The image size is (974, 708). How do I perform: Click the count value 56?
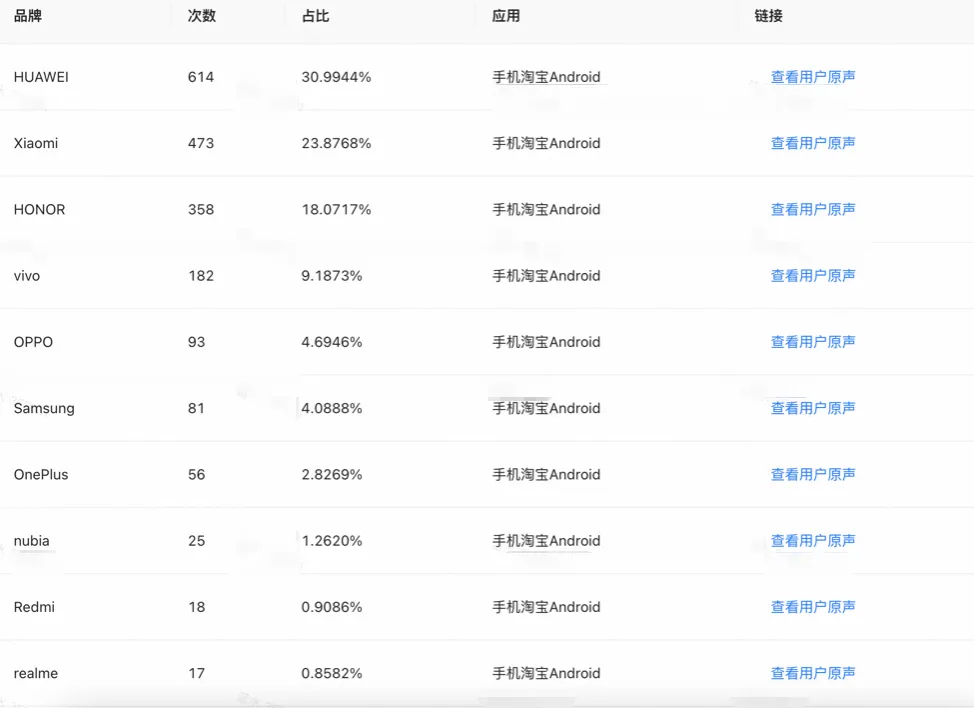[x=196, y=474]
